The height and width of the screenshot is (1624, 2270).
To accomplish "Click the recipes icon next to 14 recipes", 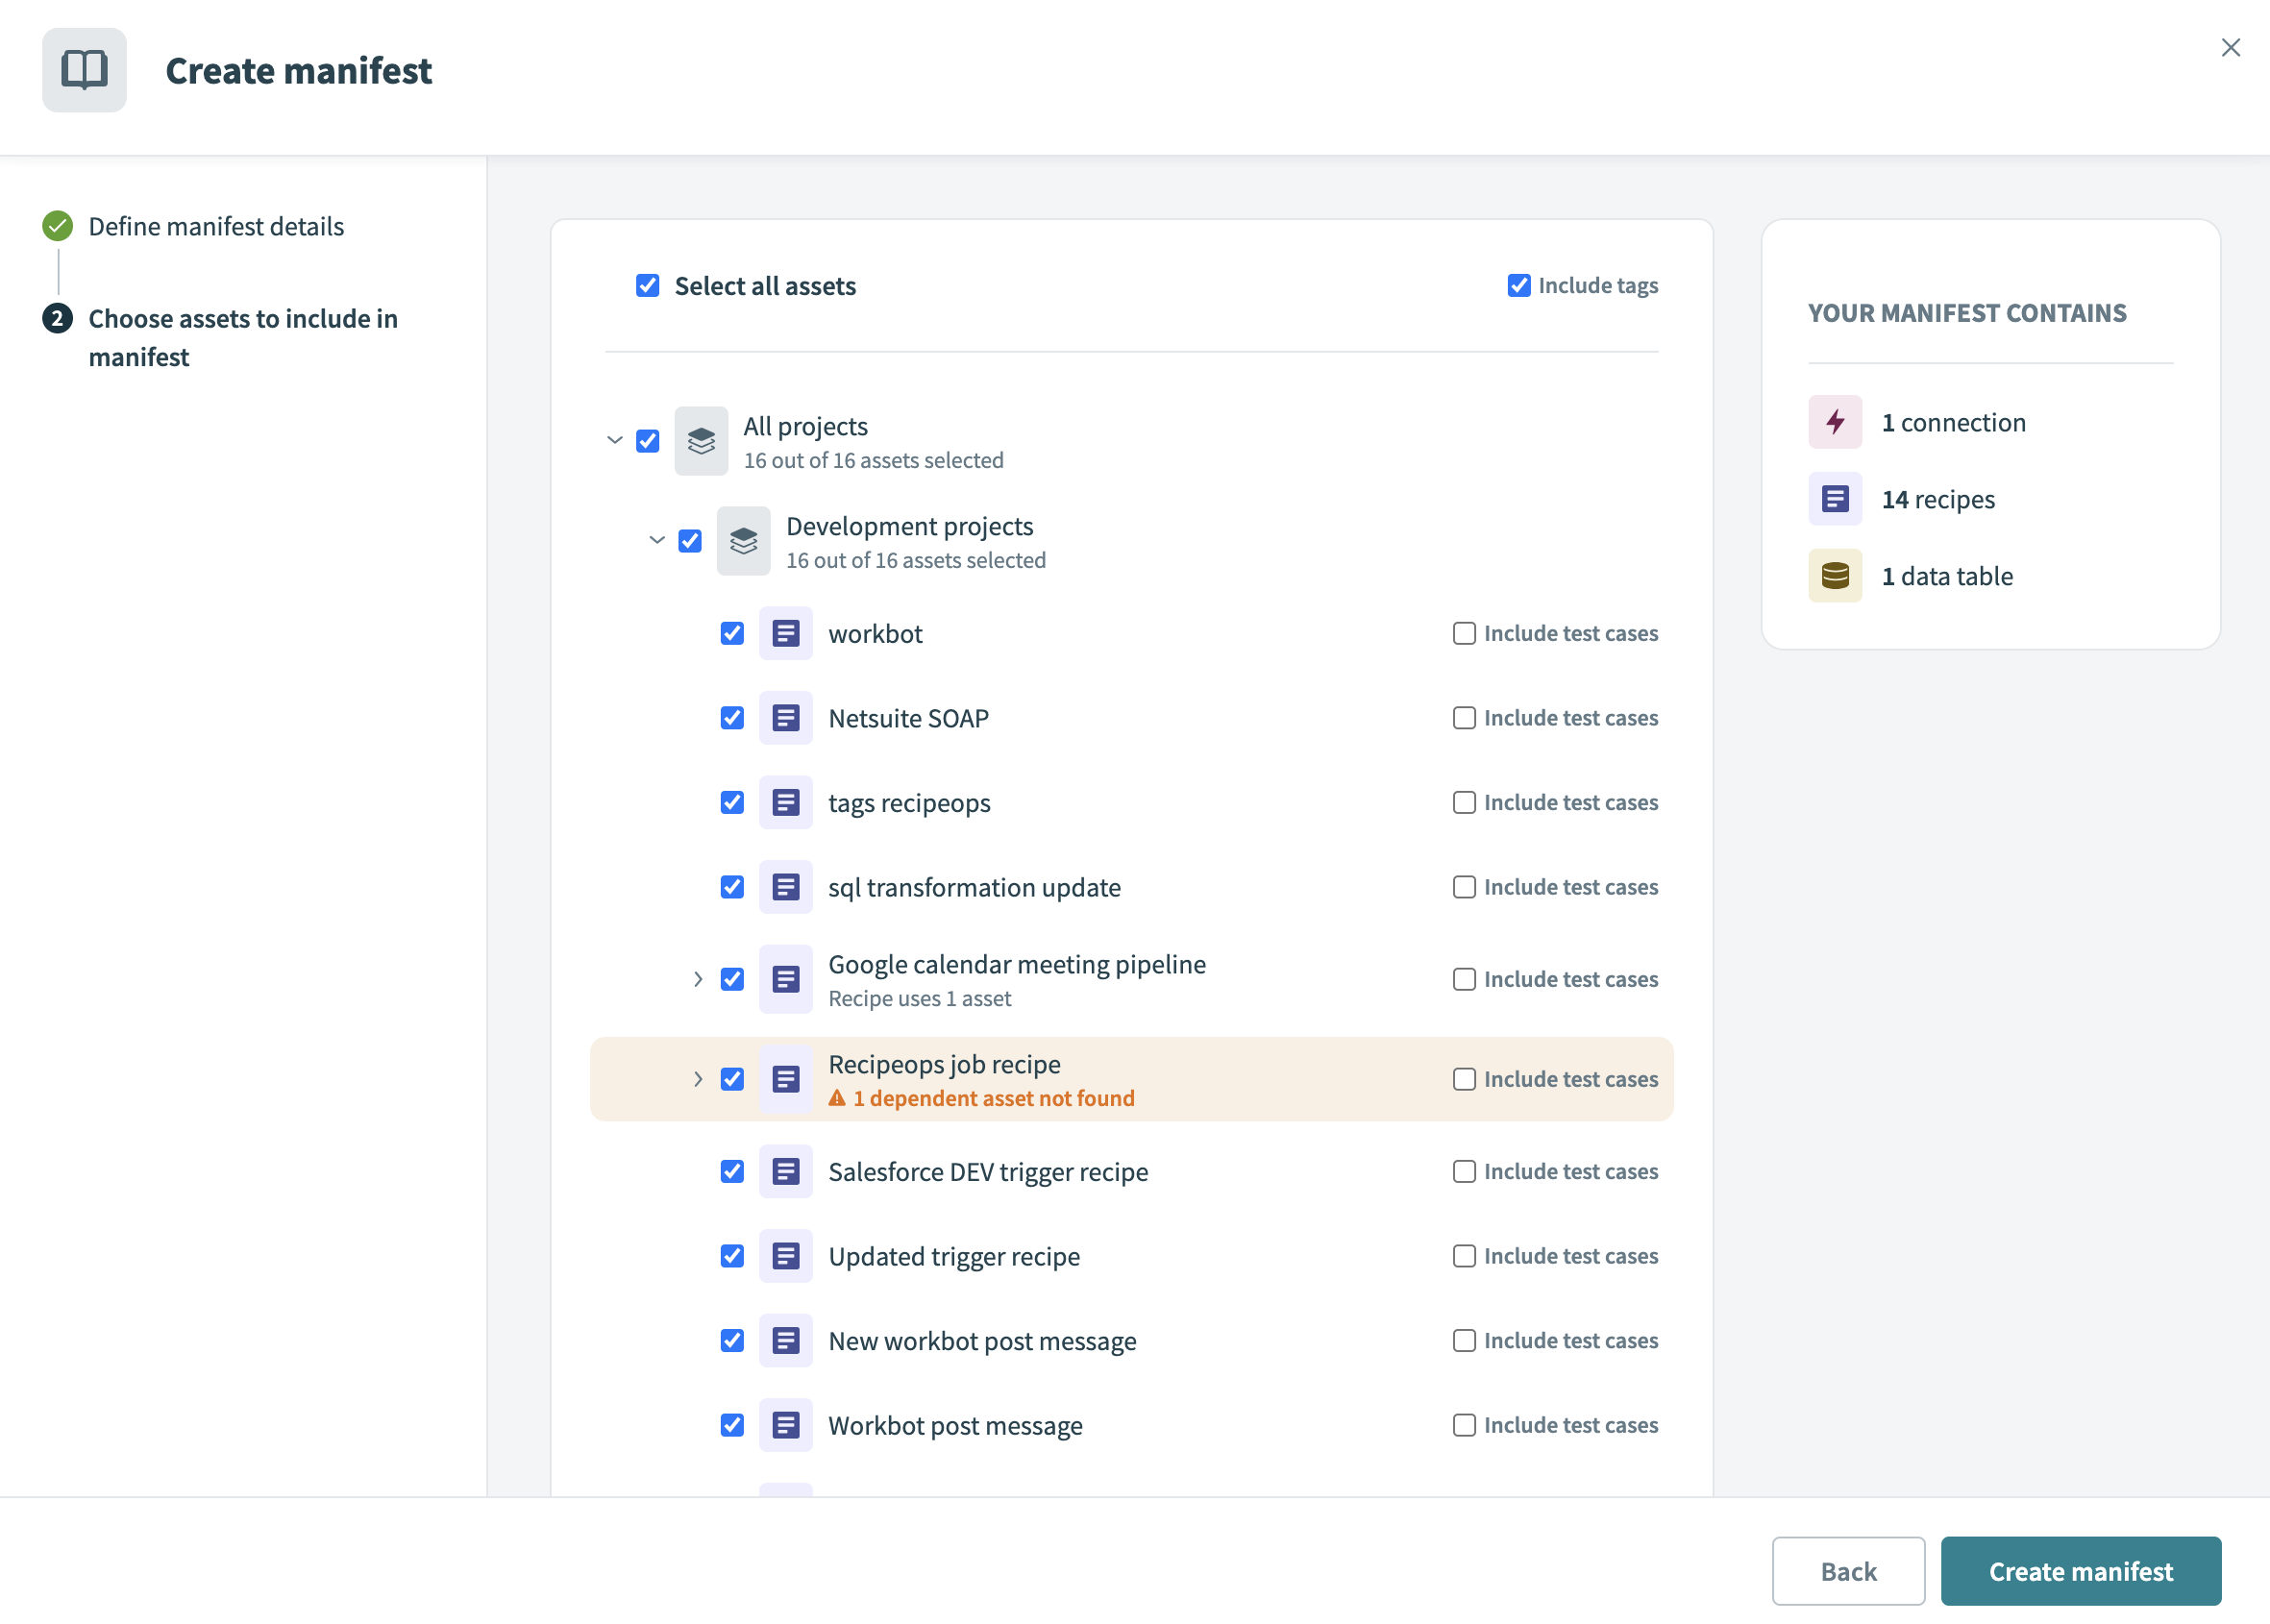I will coord(1835,498).
